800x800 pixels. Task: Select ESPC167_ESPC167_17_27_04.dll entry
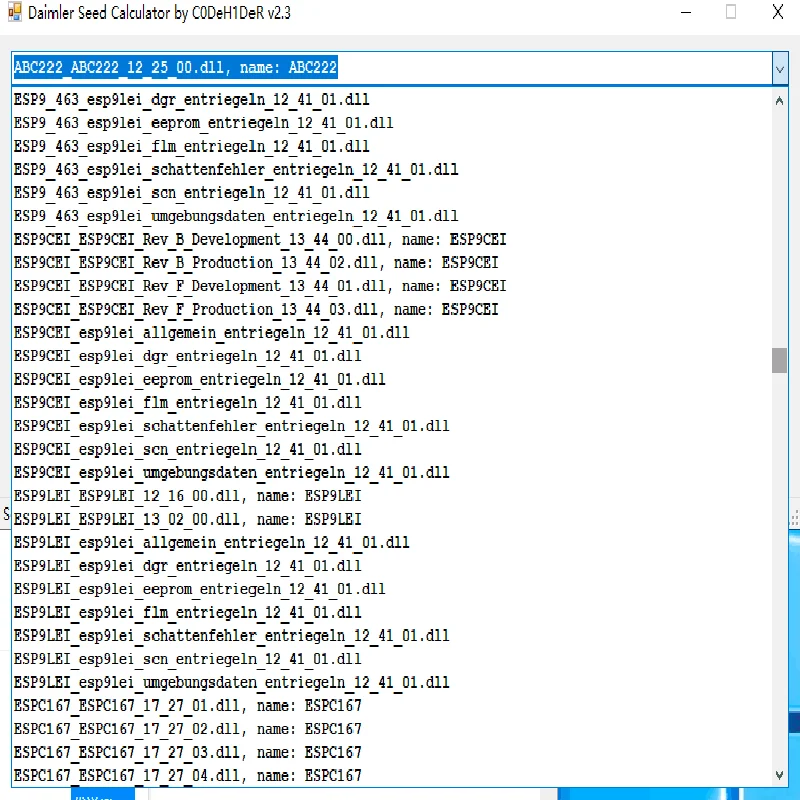(x=392, y=776)
